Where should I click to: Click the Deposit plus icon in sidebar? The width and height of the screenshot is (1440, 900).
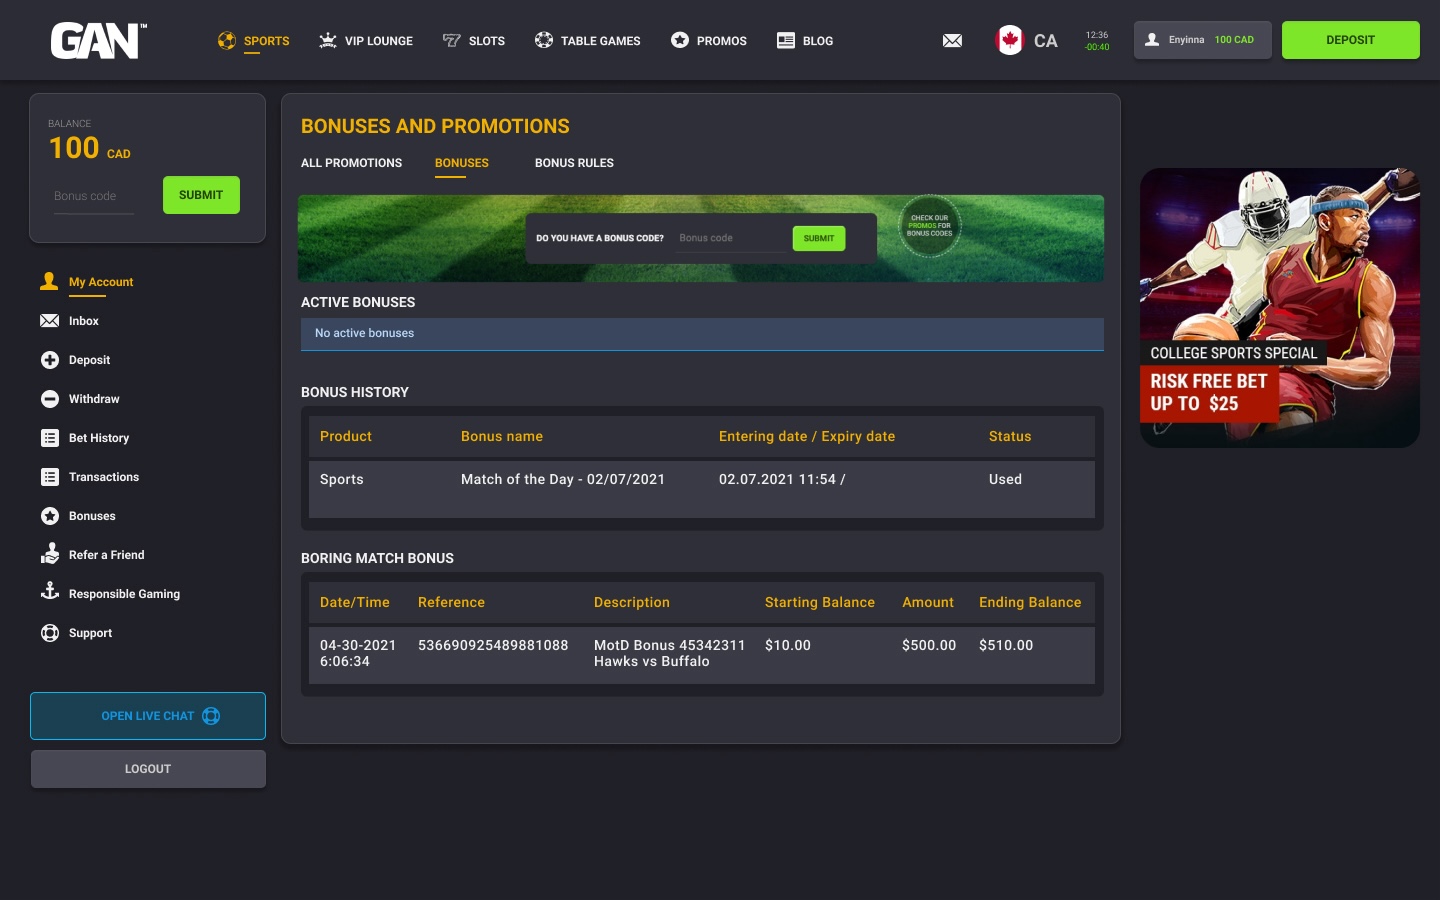pos(49,360)
